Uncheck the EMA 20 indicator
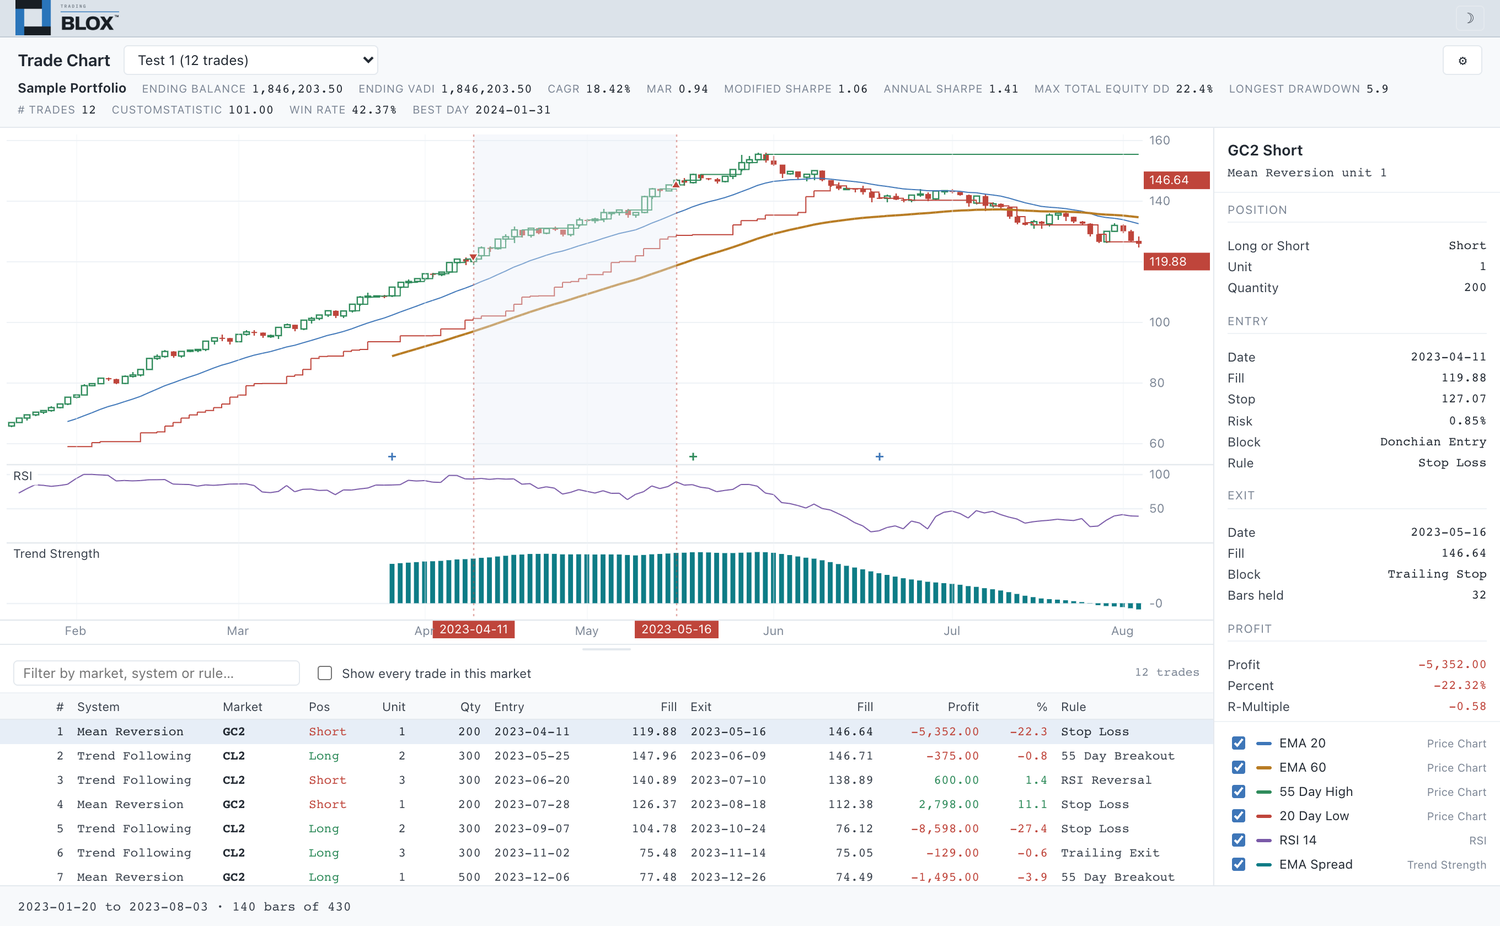1500x926 pixels. coord(1238,743)
